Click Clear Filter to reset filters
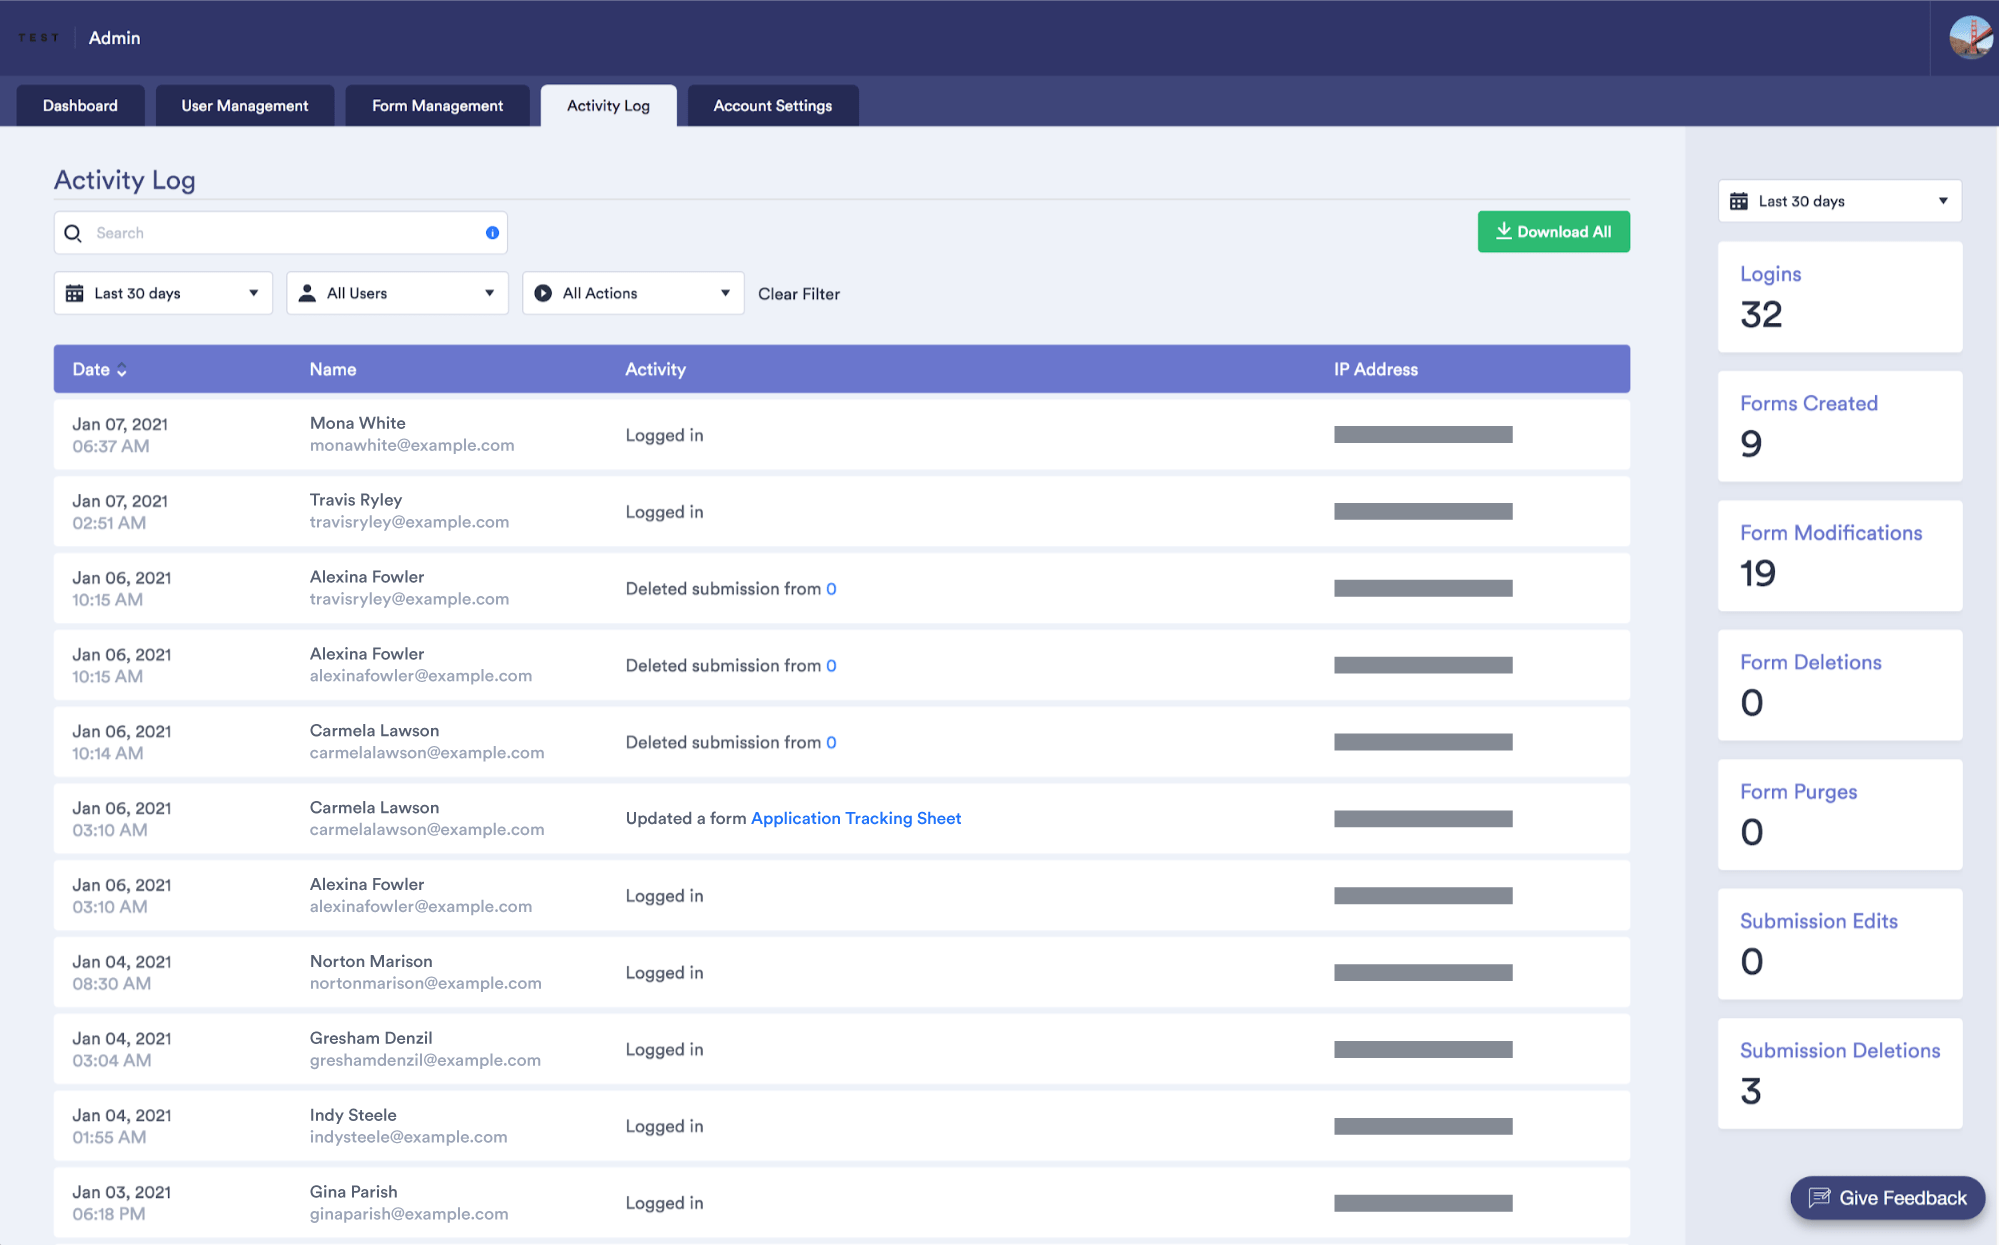Viewport: 1999px width, 1245px height. [x=797, y=293]
